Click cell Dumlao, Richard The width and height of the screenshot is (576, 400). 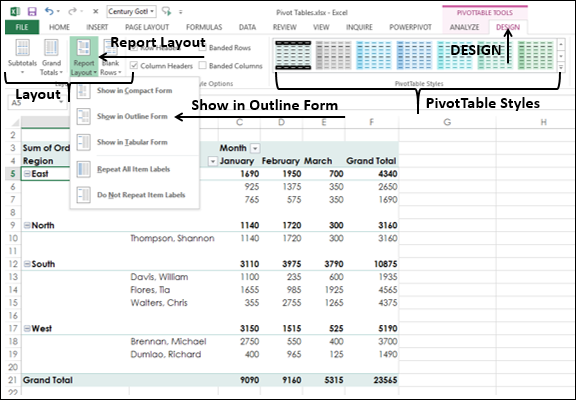(173, 354)
